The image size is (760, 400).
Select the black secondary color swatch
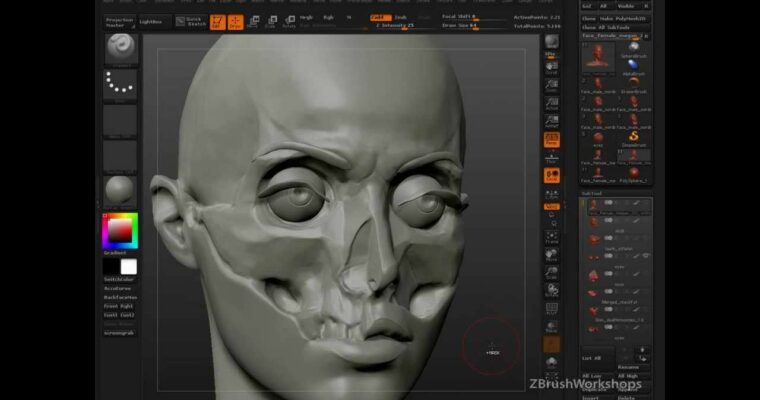111,266
